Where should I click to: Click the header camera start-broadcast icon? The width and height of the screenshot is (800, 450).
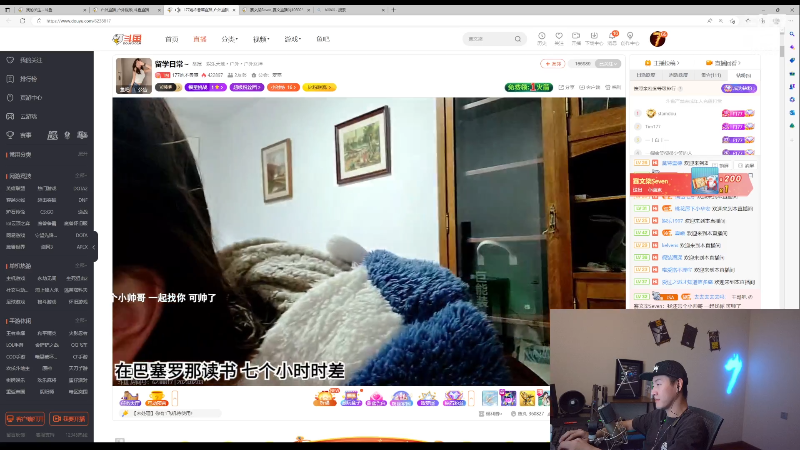(x=576, y=36)
